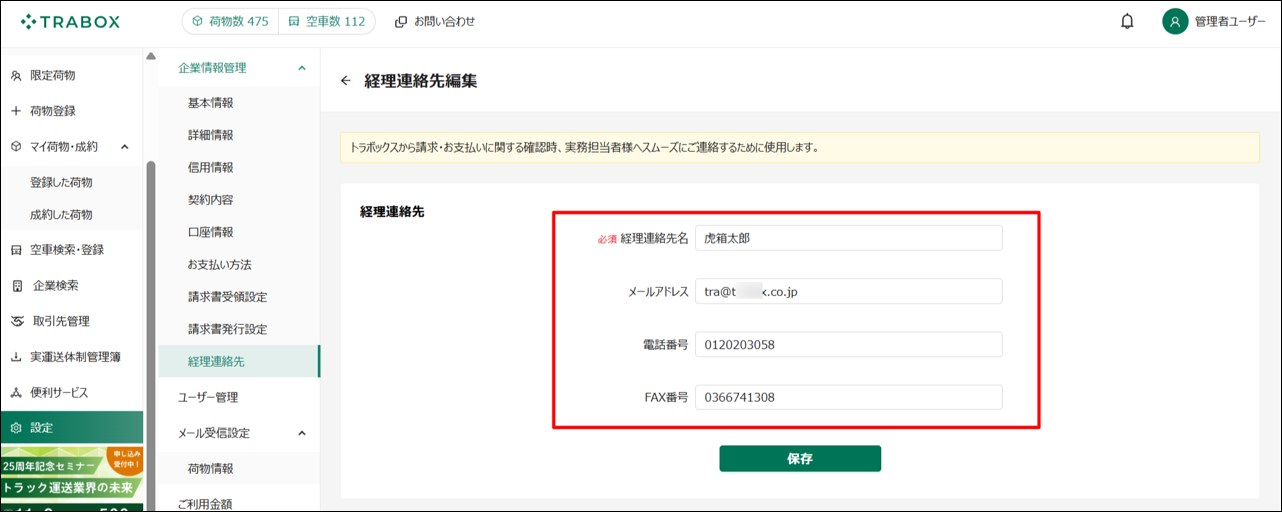Collapse the 企業情報管理 section chevron
Image resolution: width=1282 pixels, height=512 pixels.
301,68
